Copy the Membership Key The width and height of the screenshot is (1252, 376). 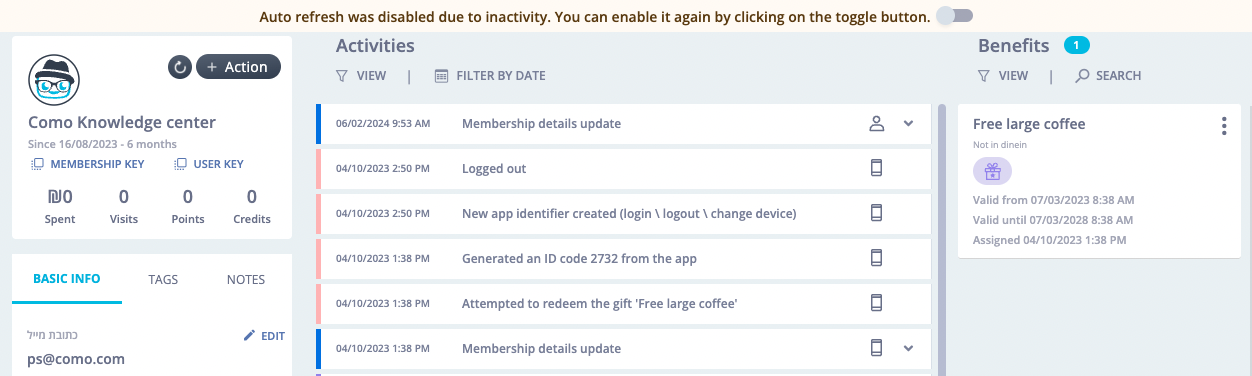coord(88,164)
